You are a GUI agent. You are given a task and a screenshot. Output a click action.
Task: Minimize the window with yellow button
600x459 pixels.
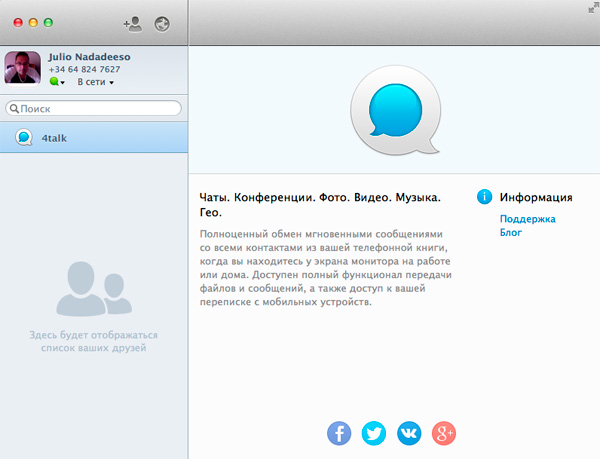pos(33,22)
